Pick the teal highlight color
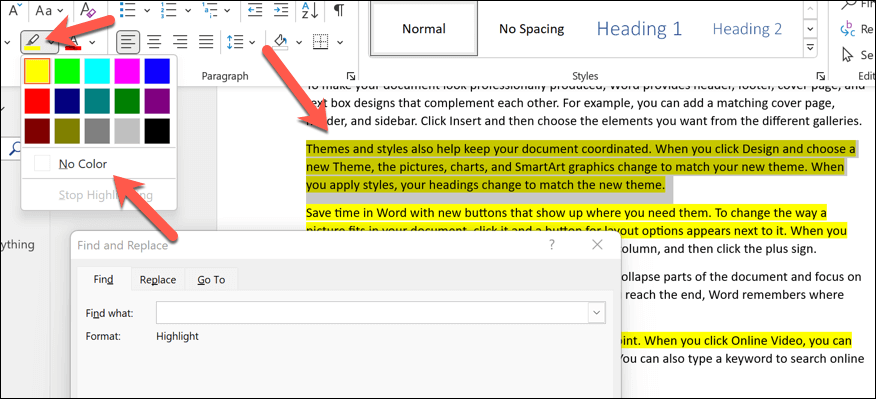This screenshot has width=876, height=399. pos(97,101)
